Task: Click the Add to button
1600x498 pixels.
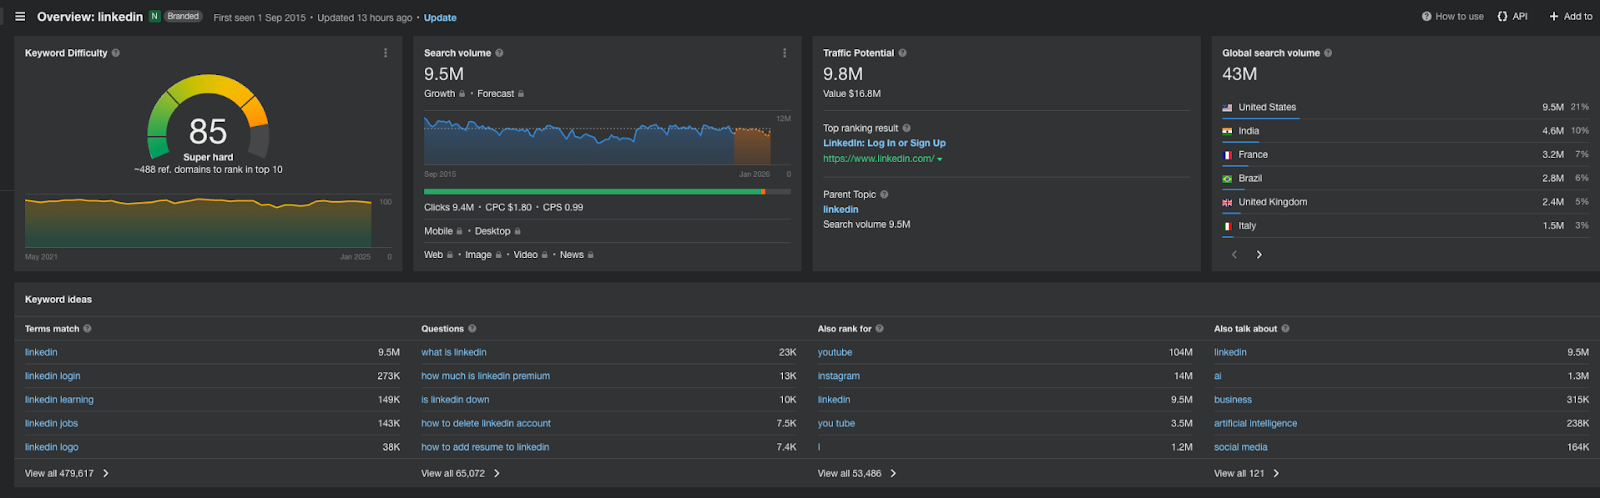Action: coord(1571,17)
